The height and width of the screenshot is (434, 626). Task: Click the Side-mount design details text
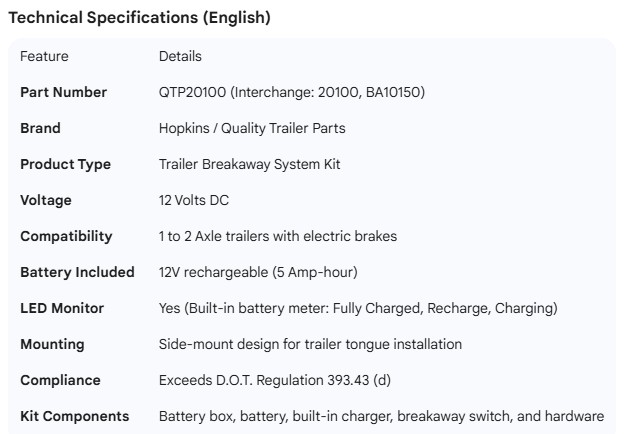pyautogui.click(x=310, y=344)
